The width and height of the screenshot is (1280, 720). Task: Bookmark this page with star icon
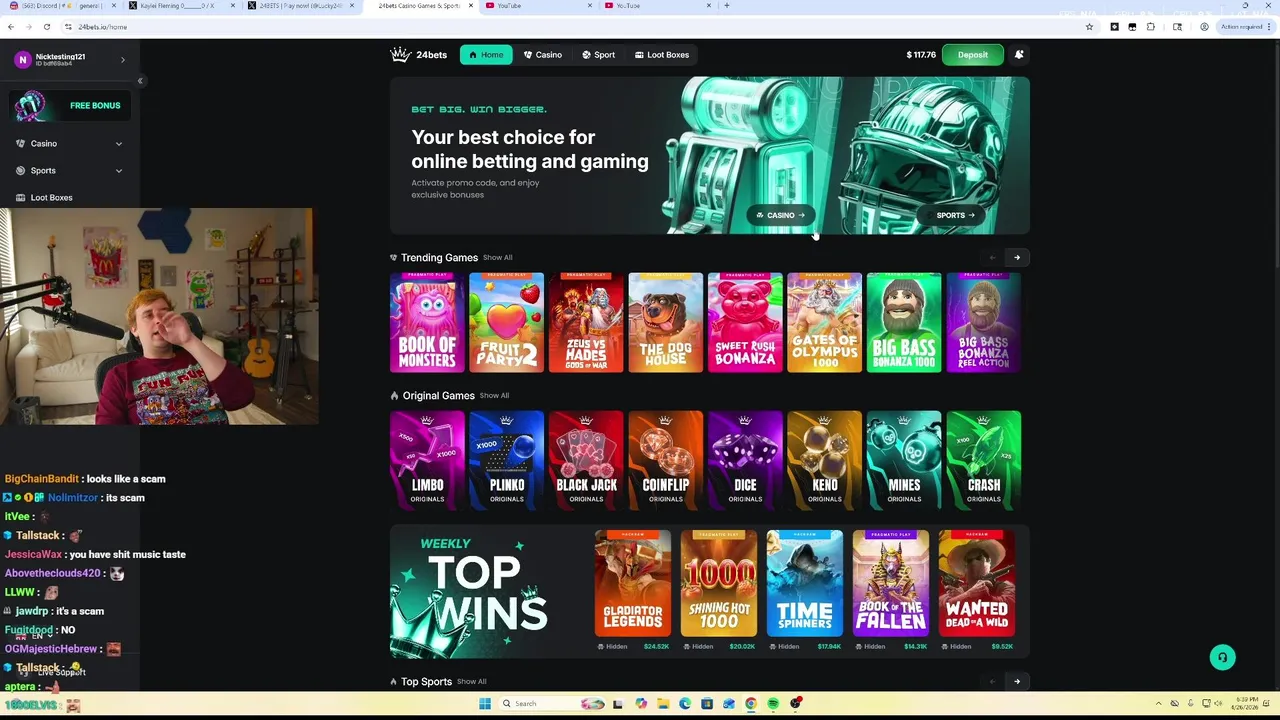(x=1089, y=27)
